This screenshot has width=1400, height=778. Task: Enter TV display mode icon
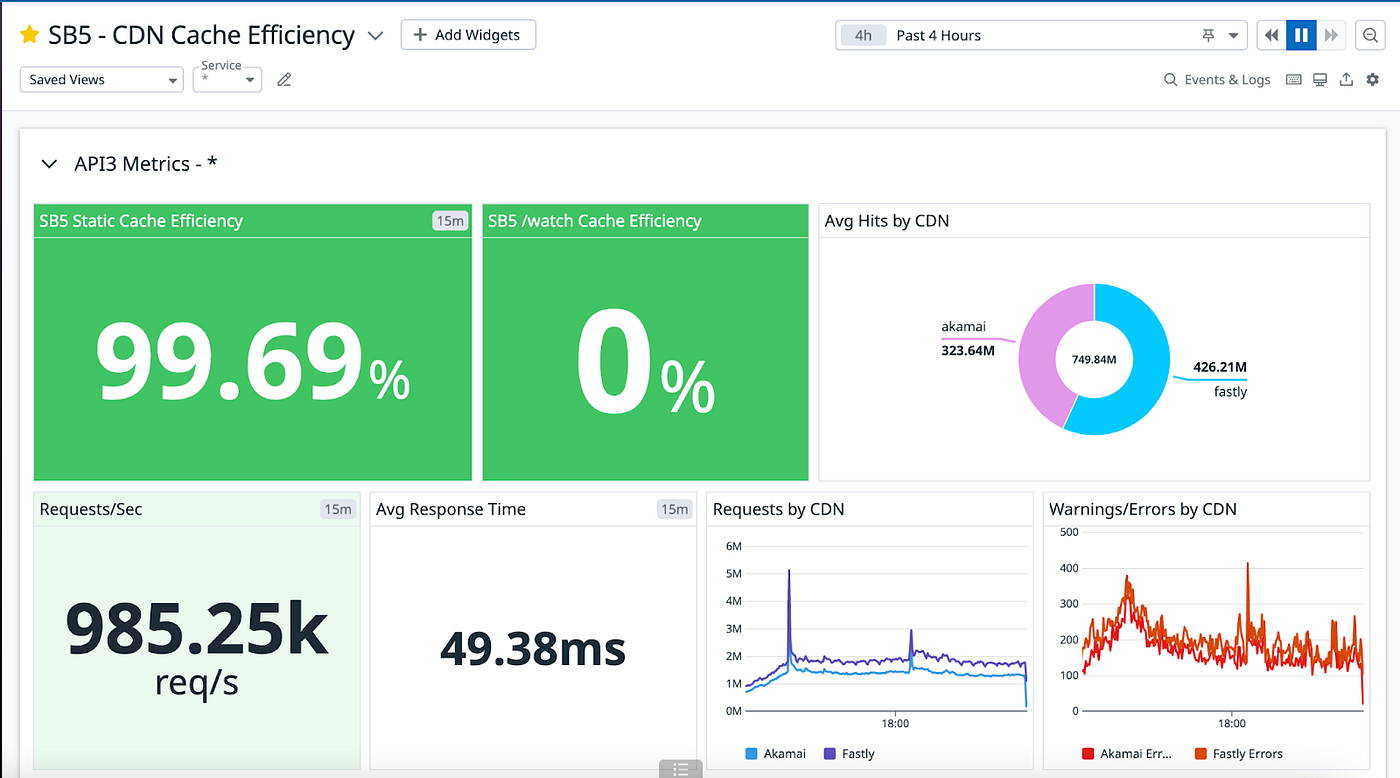click(x=1320, y=80)
